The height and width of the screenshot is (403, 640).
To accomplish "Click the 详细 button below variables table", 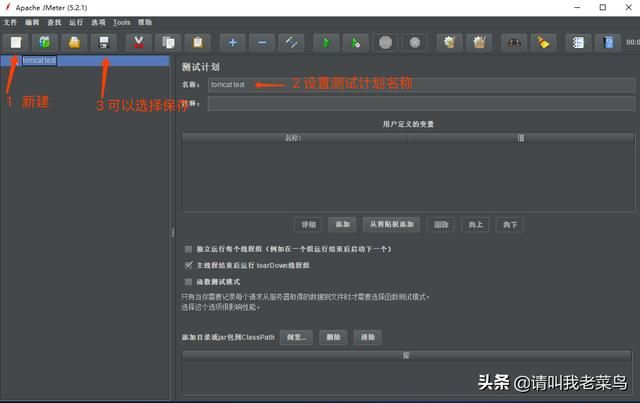I will [x=308, y=225].
